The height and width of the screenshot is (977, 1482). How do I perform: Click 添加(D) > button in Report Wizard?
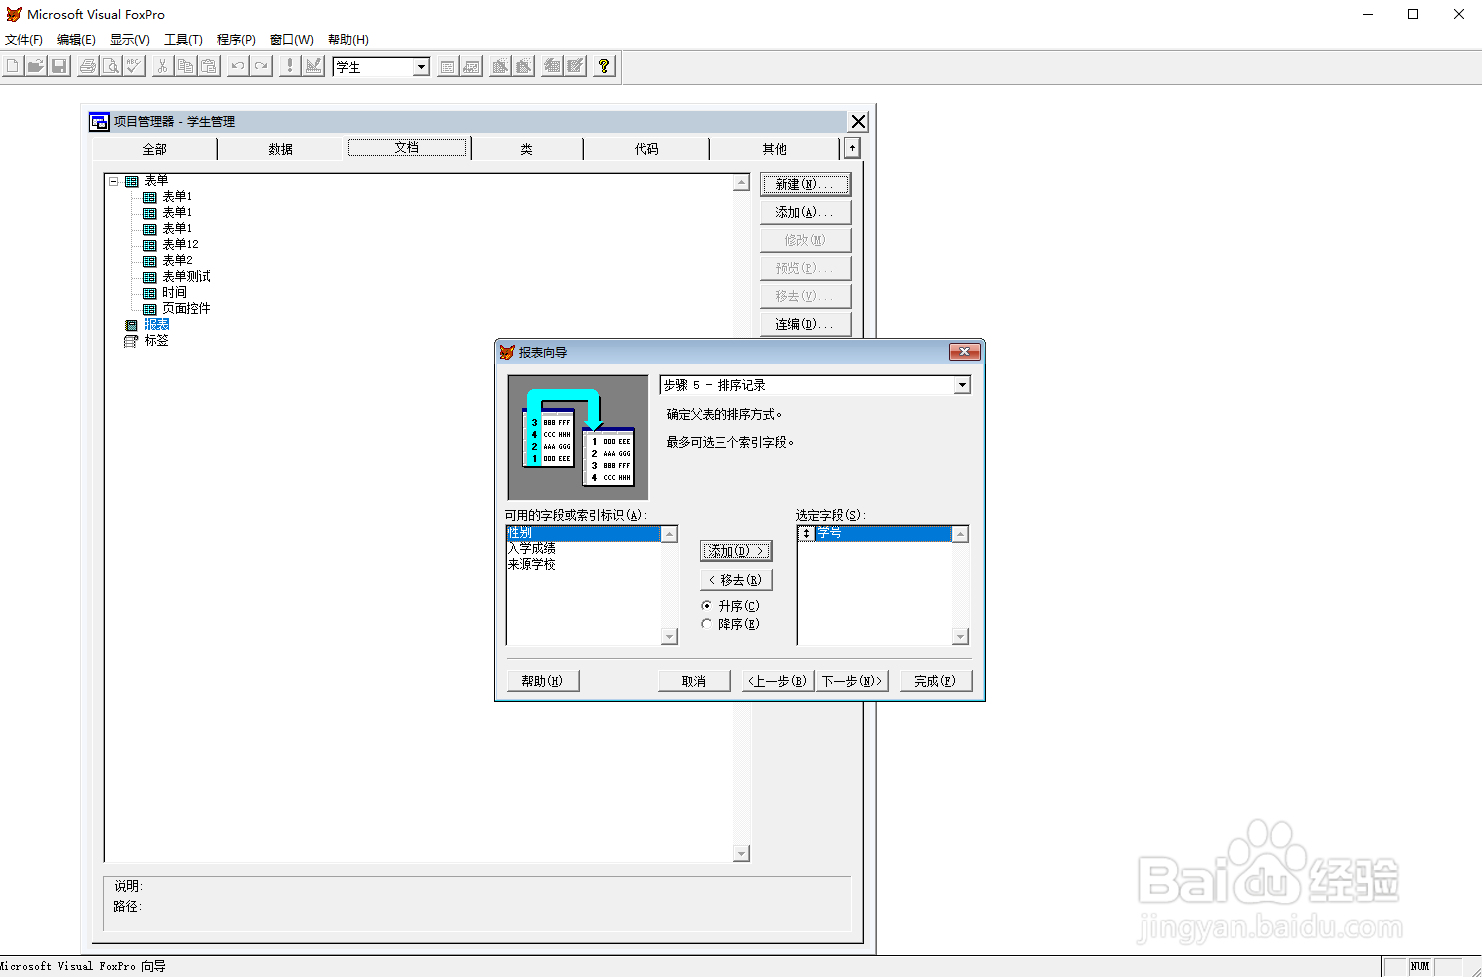[x=736, y=551]
